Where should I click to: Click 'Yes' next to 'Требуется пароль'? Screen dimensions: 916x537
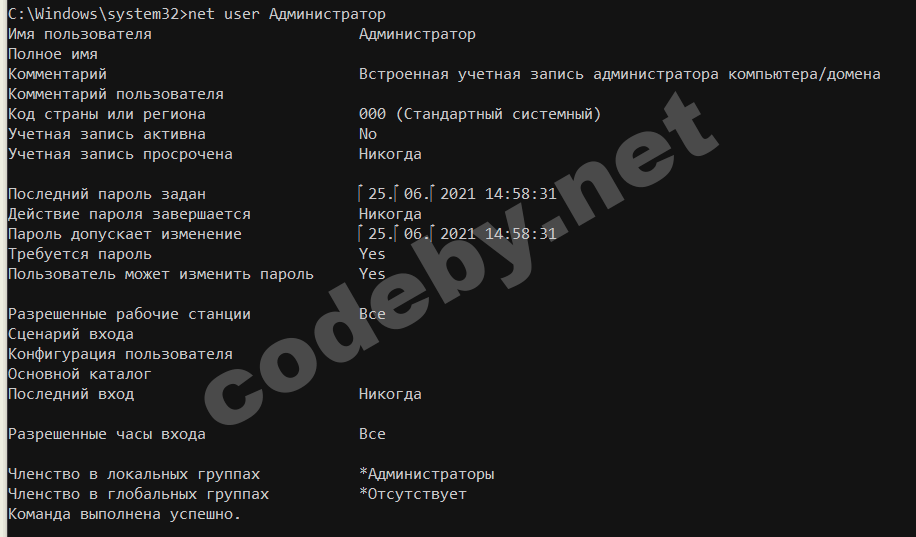click(372, 254)
